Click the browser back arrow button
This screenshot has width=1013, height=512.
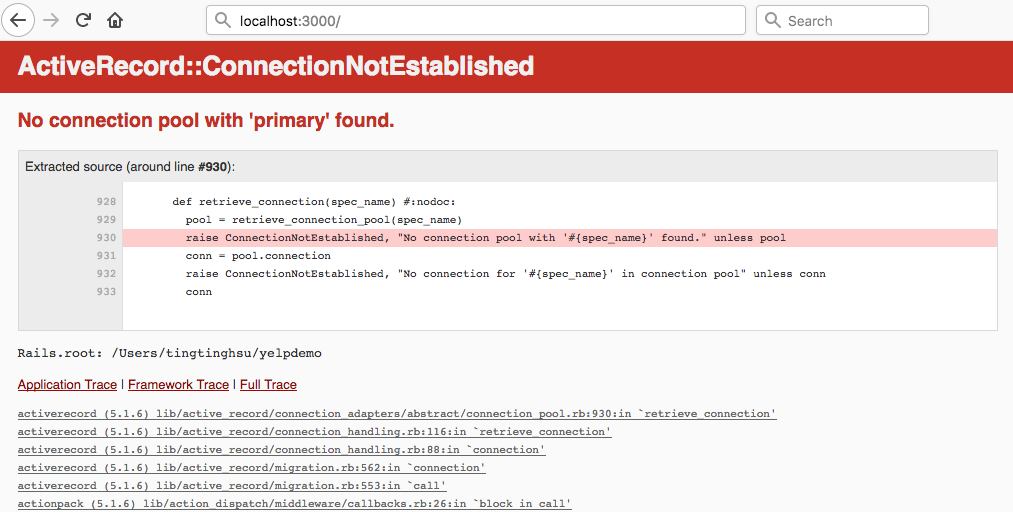[18, 20]
